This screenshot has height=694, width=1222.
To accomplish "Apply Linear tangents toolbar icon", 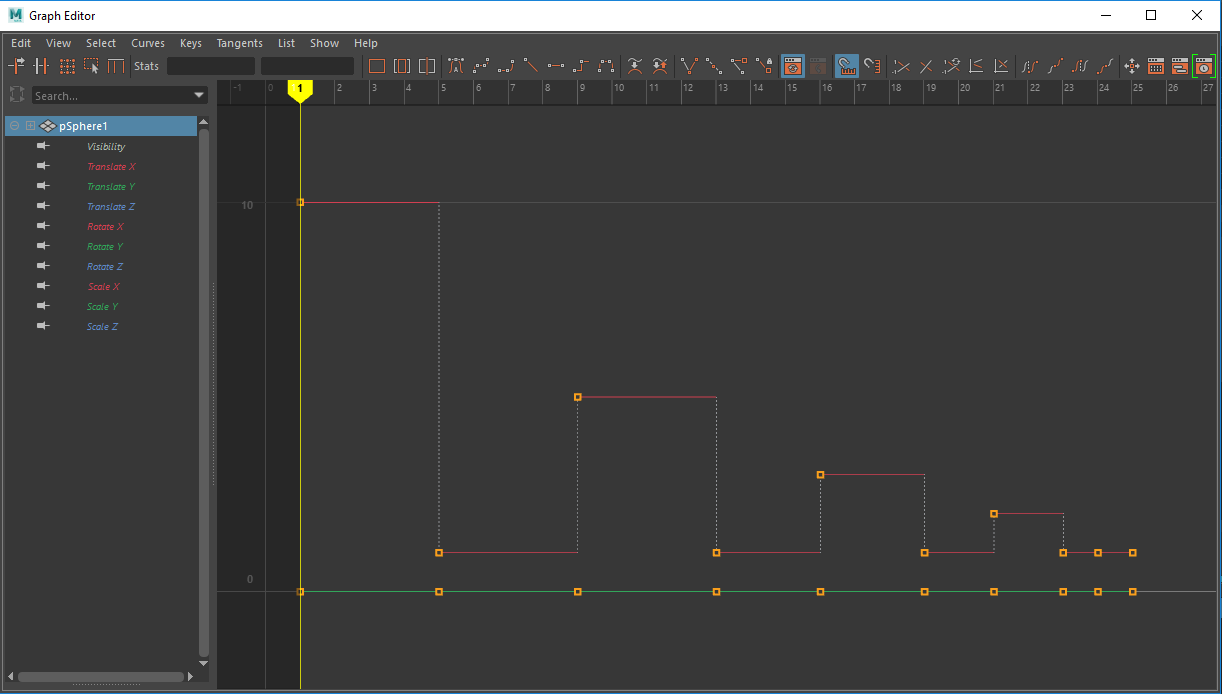I will tap(531, 67).
